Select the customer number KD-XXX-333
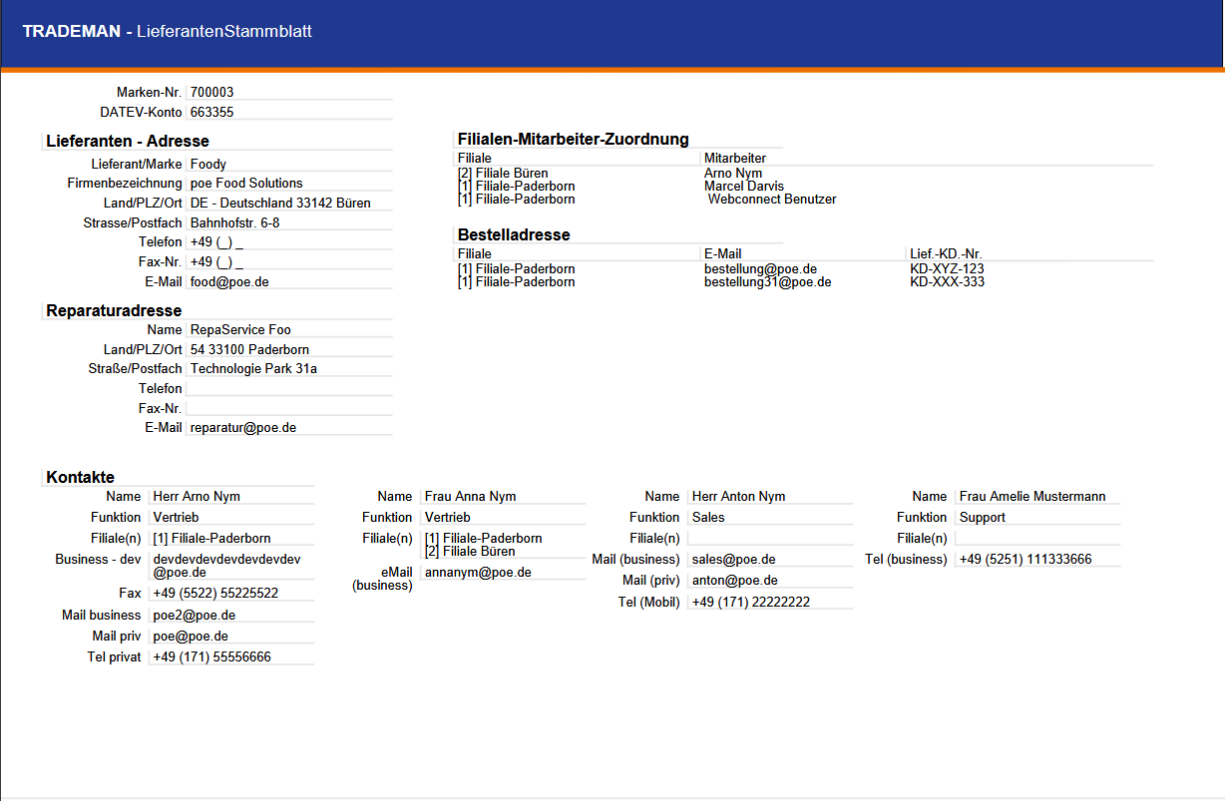Viewport: 1225px width, 801px height. click(947, 282)
